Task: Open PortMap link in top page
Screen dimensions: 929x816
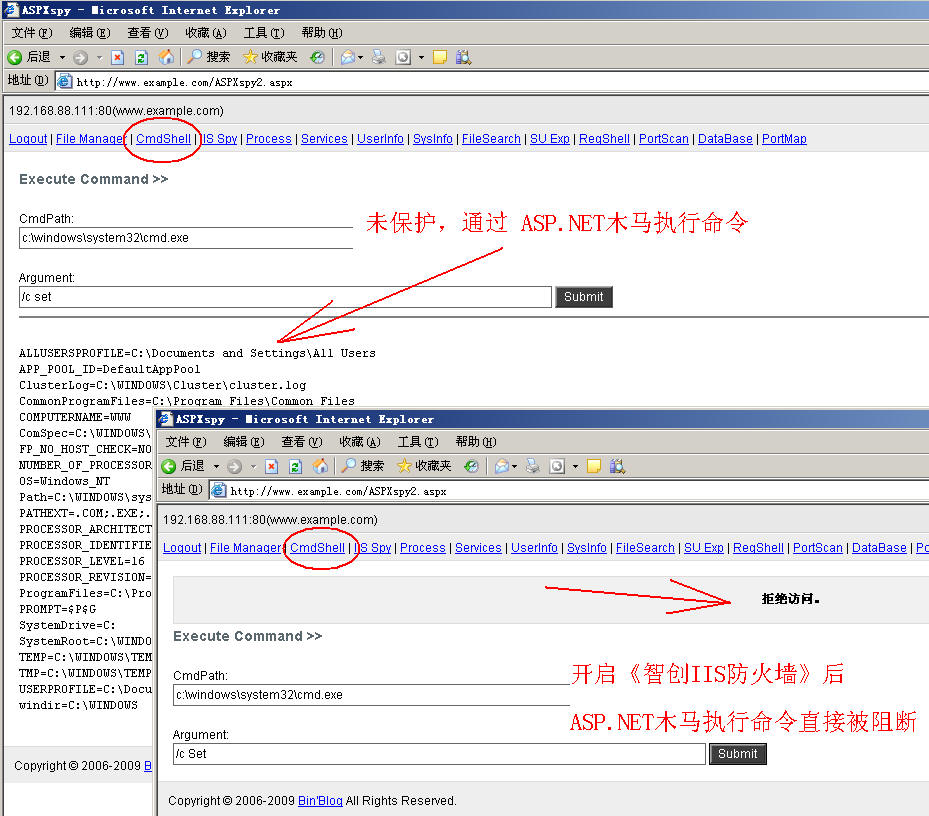Action: [784, 139]
